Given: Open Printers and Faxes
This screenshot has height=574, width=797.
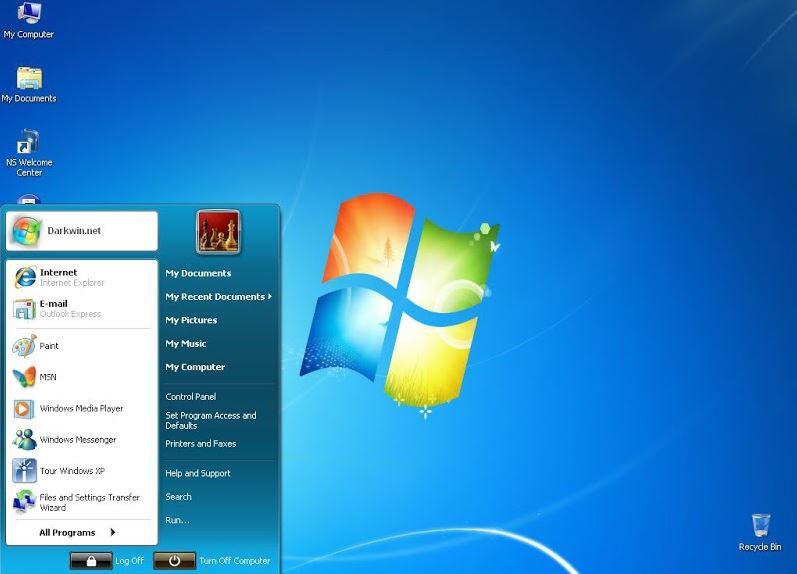Looking at the screenshot, I should tap(201, 444).
